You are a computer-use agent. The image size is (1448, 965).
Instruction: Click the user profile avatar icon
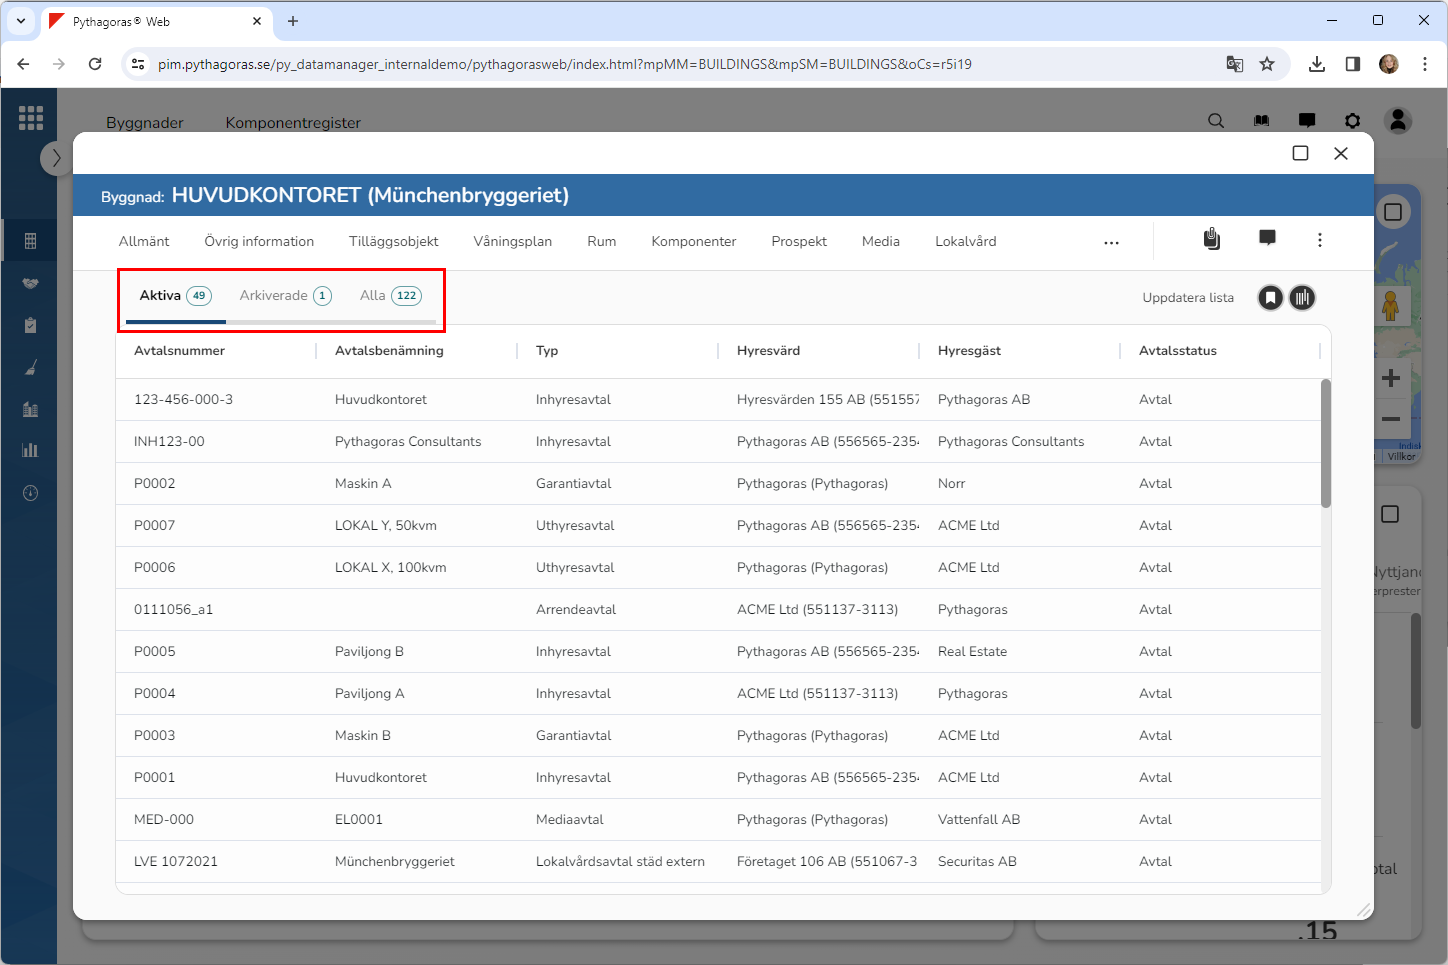(1398, 121)
